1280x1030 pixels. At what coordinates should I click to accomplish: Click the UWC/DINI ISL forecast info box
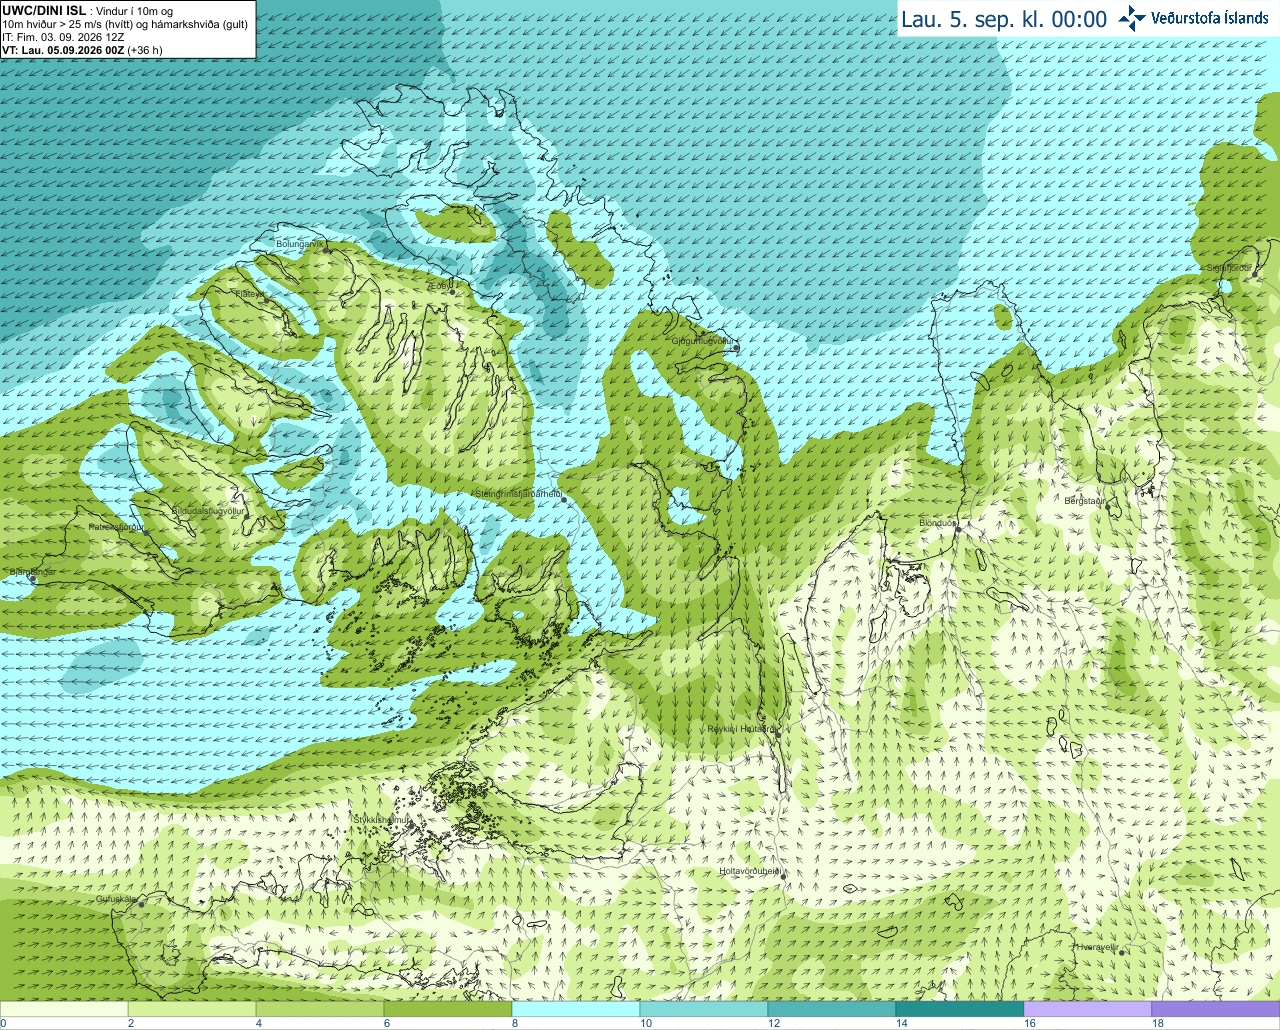tap(127, 29)
